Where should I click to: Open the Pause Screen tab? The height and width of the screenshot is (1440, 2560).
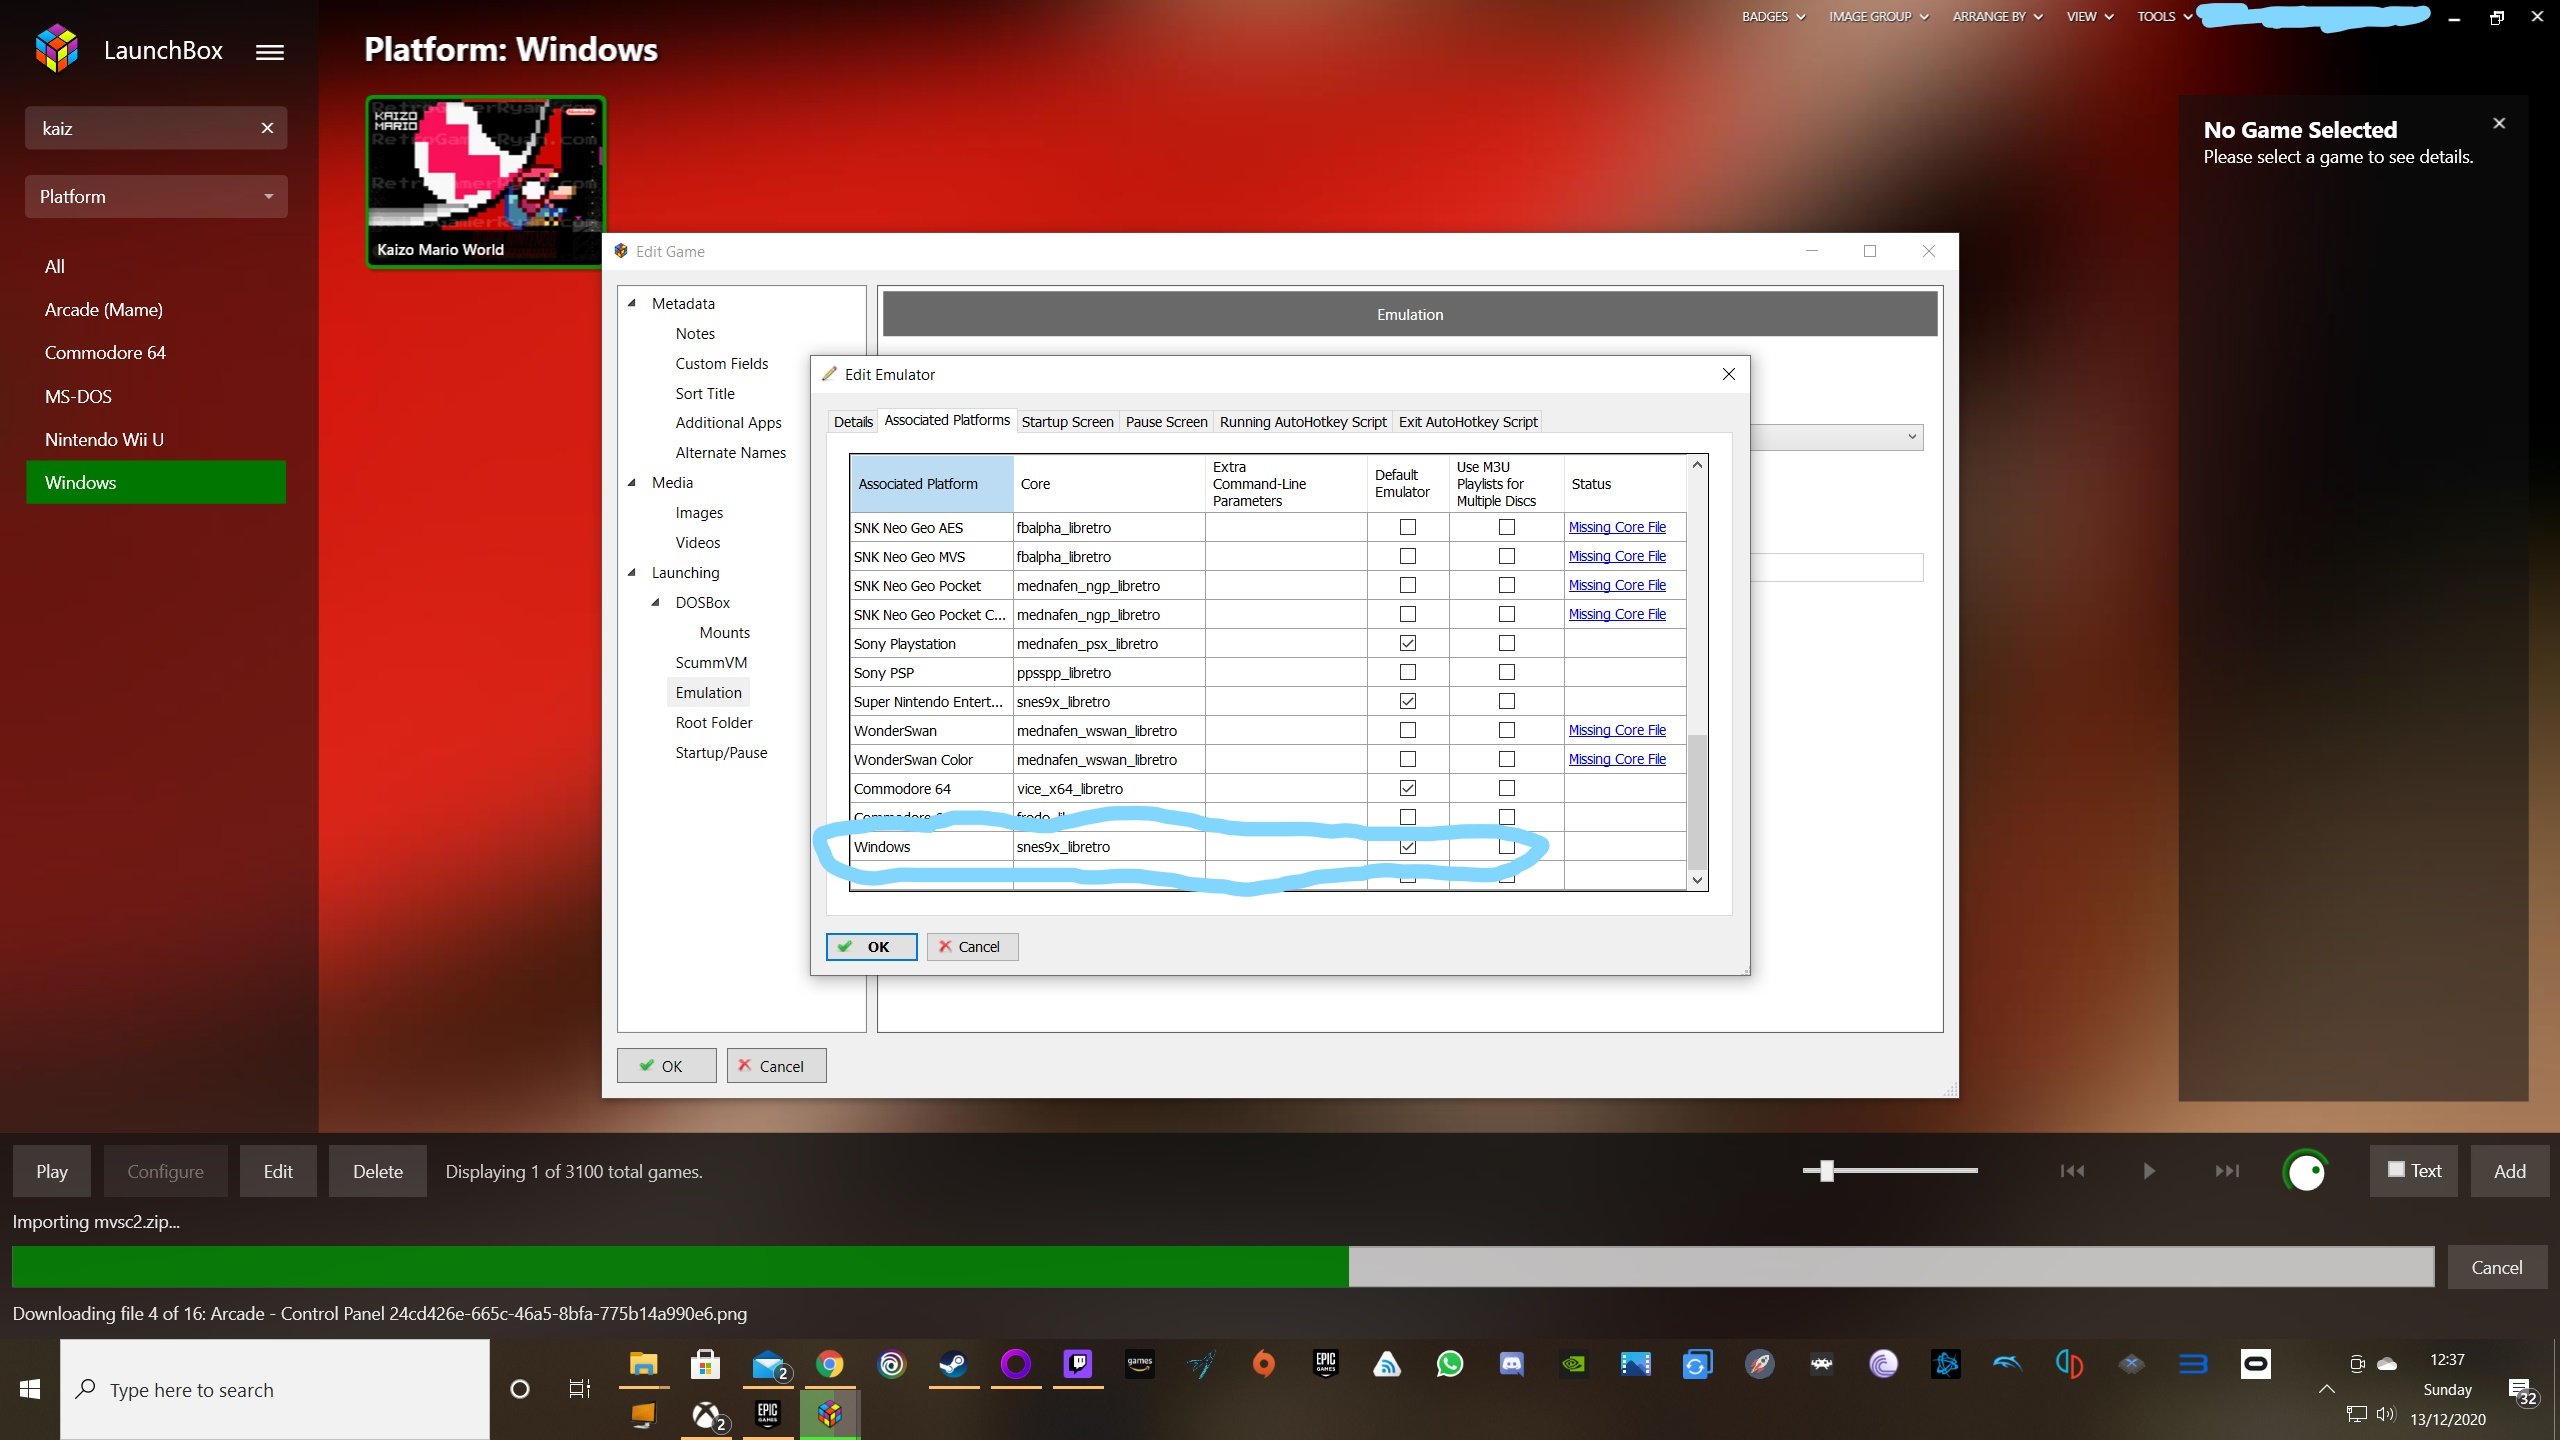point(1166,422)
